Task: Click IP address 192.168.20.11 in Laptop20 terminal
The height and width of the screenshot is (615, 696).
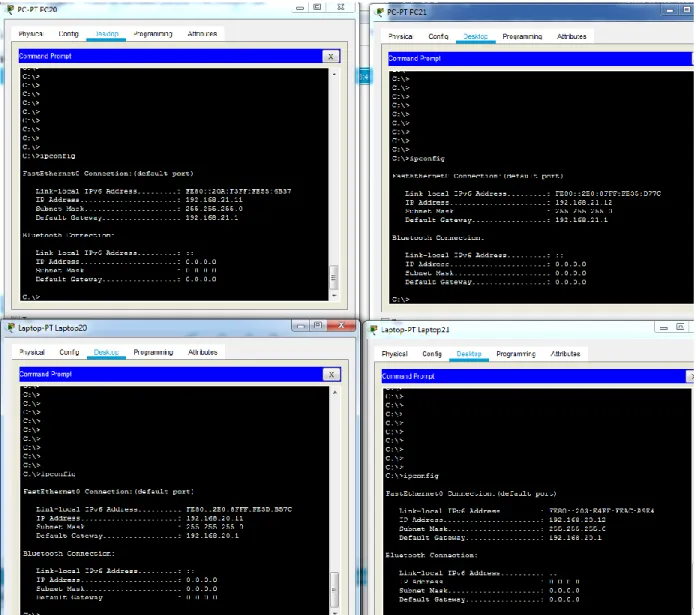Action: tap(215, 518)
